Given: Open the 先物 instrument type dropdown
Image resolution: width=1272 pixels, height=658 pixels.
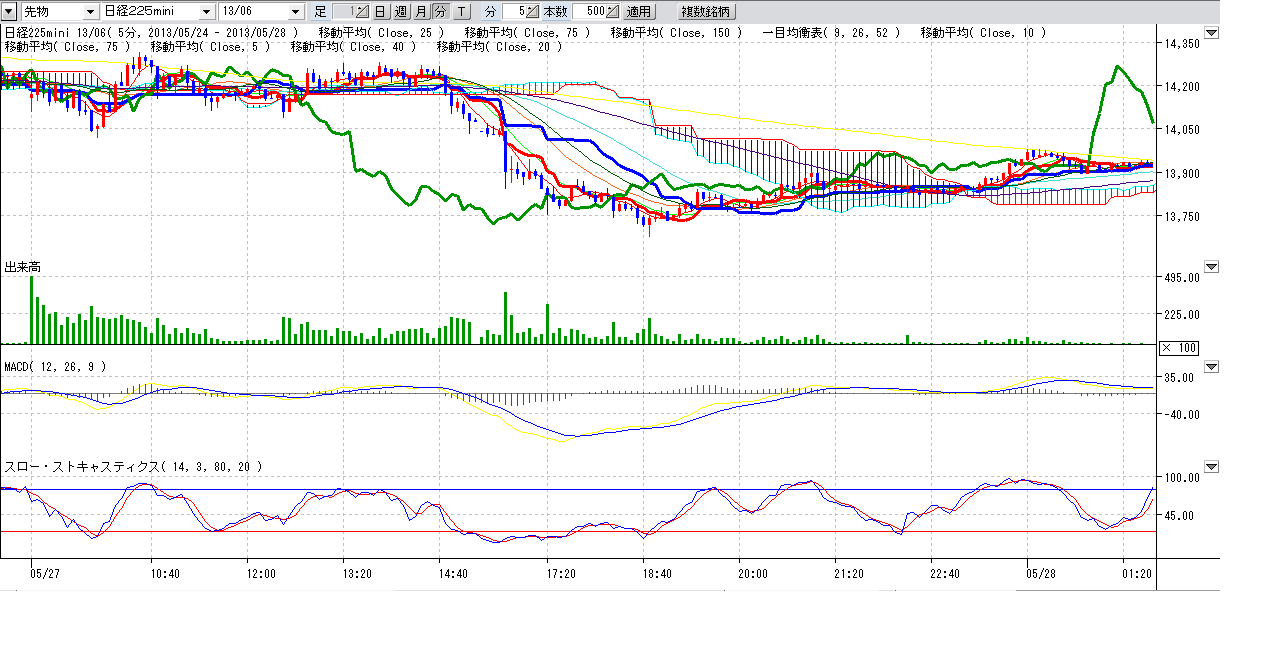Looking at the screenshot, I should coord(91,12).
